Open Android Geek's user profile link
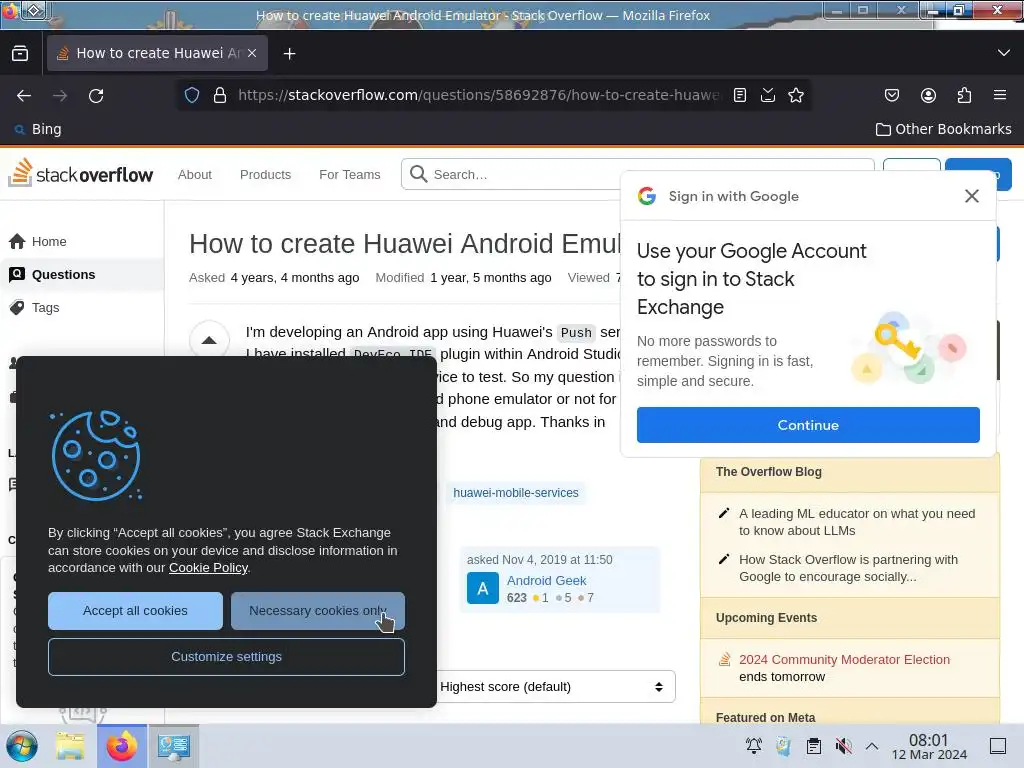 (547, 581)
